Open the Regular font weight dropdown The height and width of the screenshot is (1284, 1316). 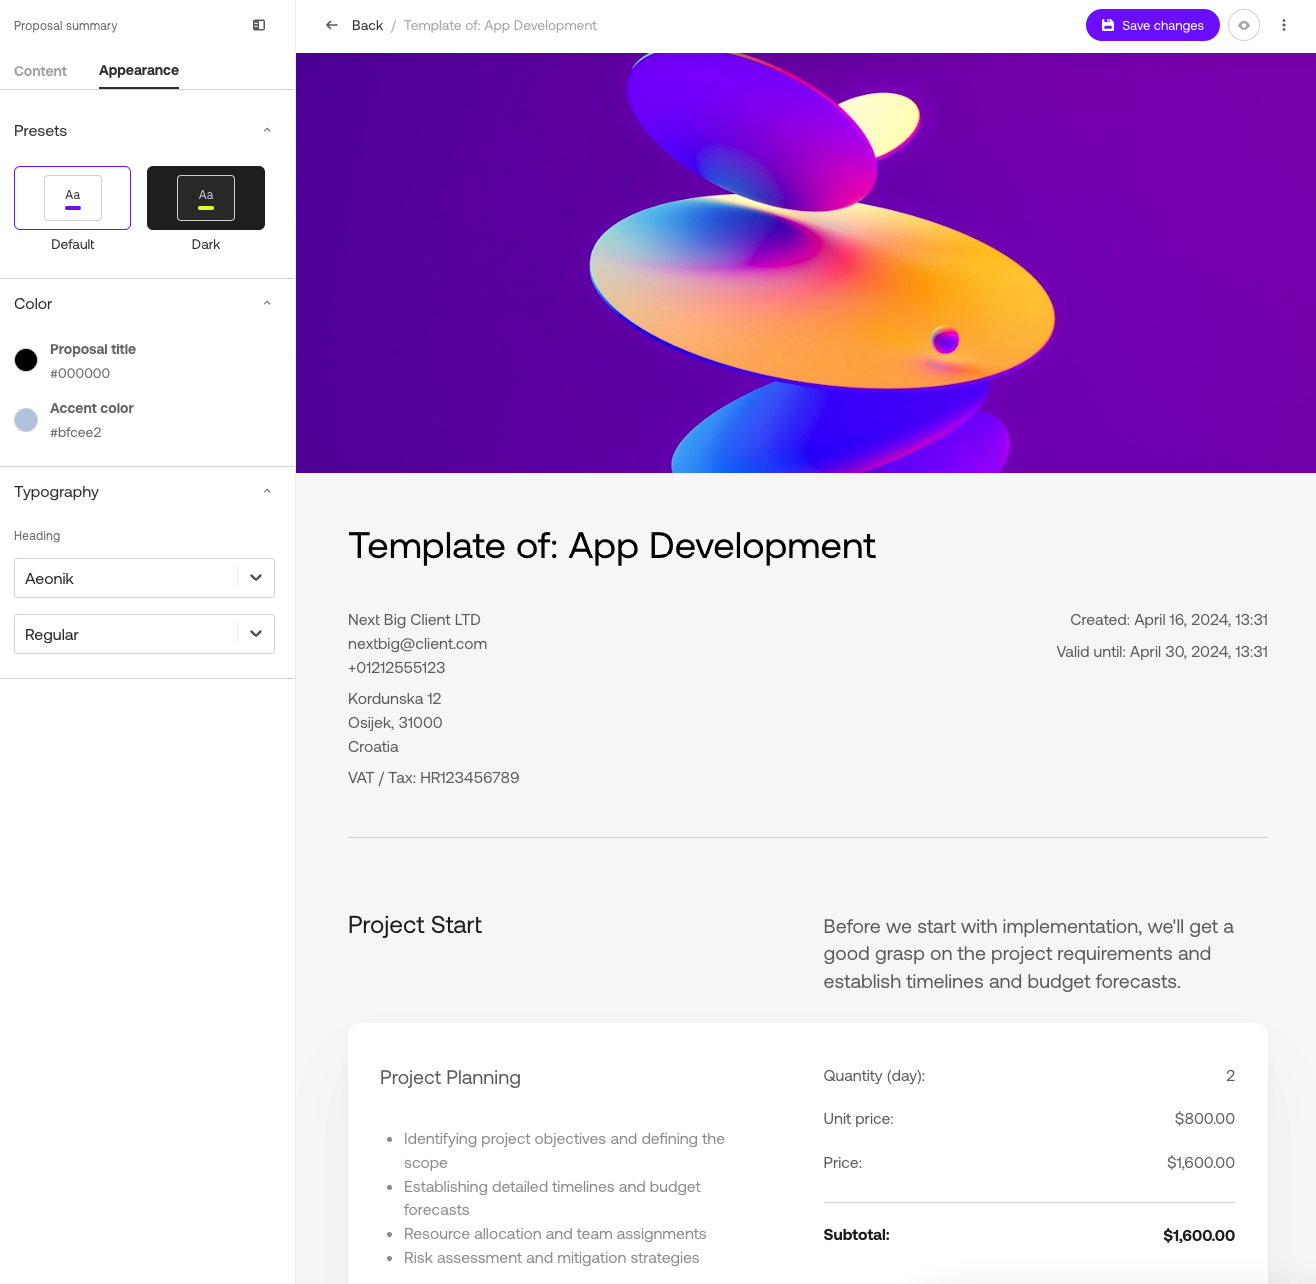pyautogui.click(x=144, y=634)
